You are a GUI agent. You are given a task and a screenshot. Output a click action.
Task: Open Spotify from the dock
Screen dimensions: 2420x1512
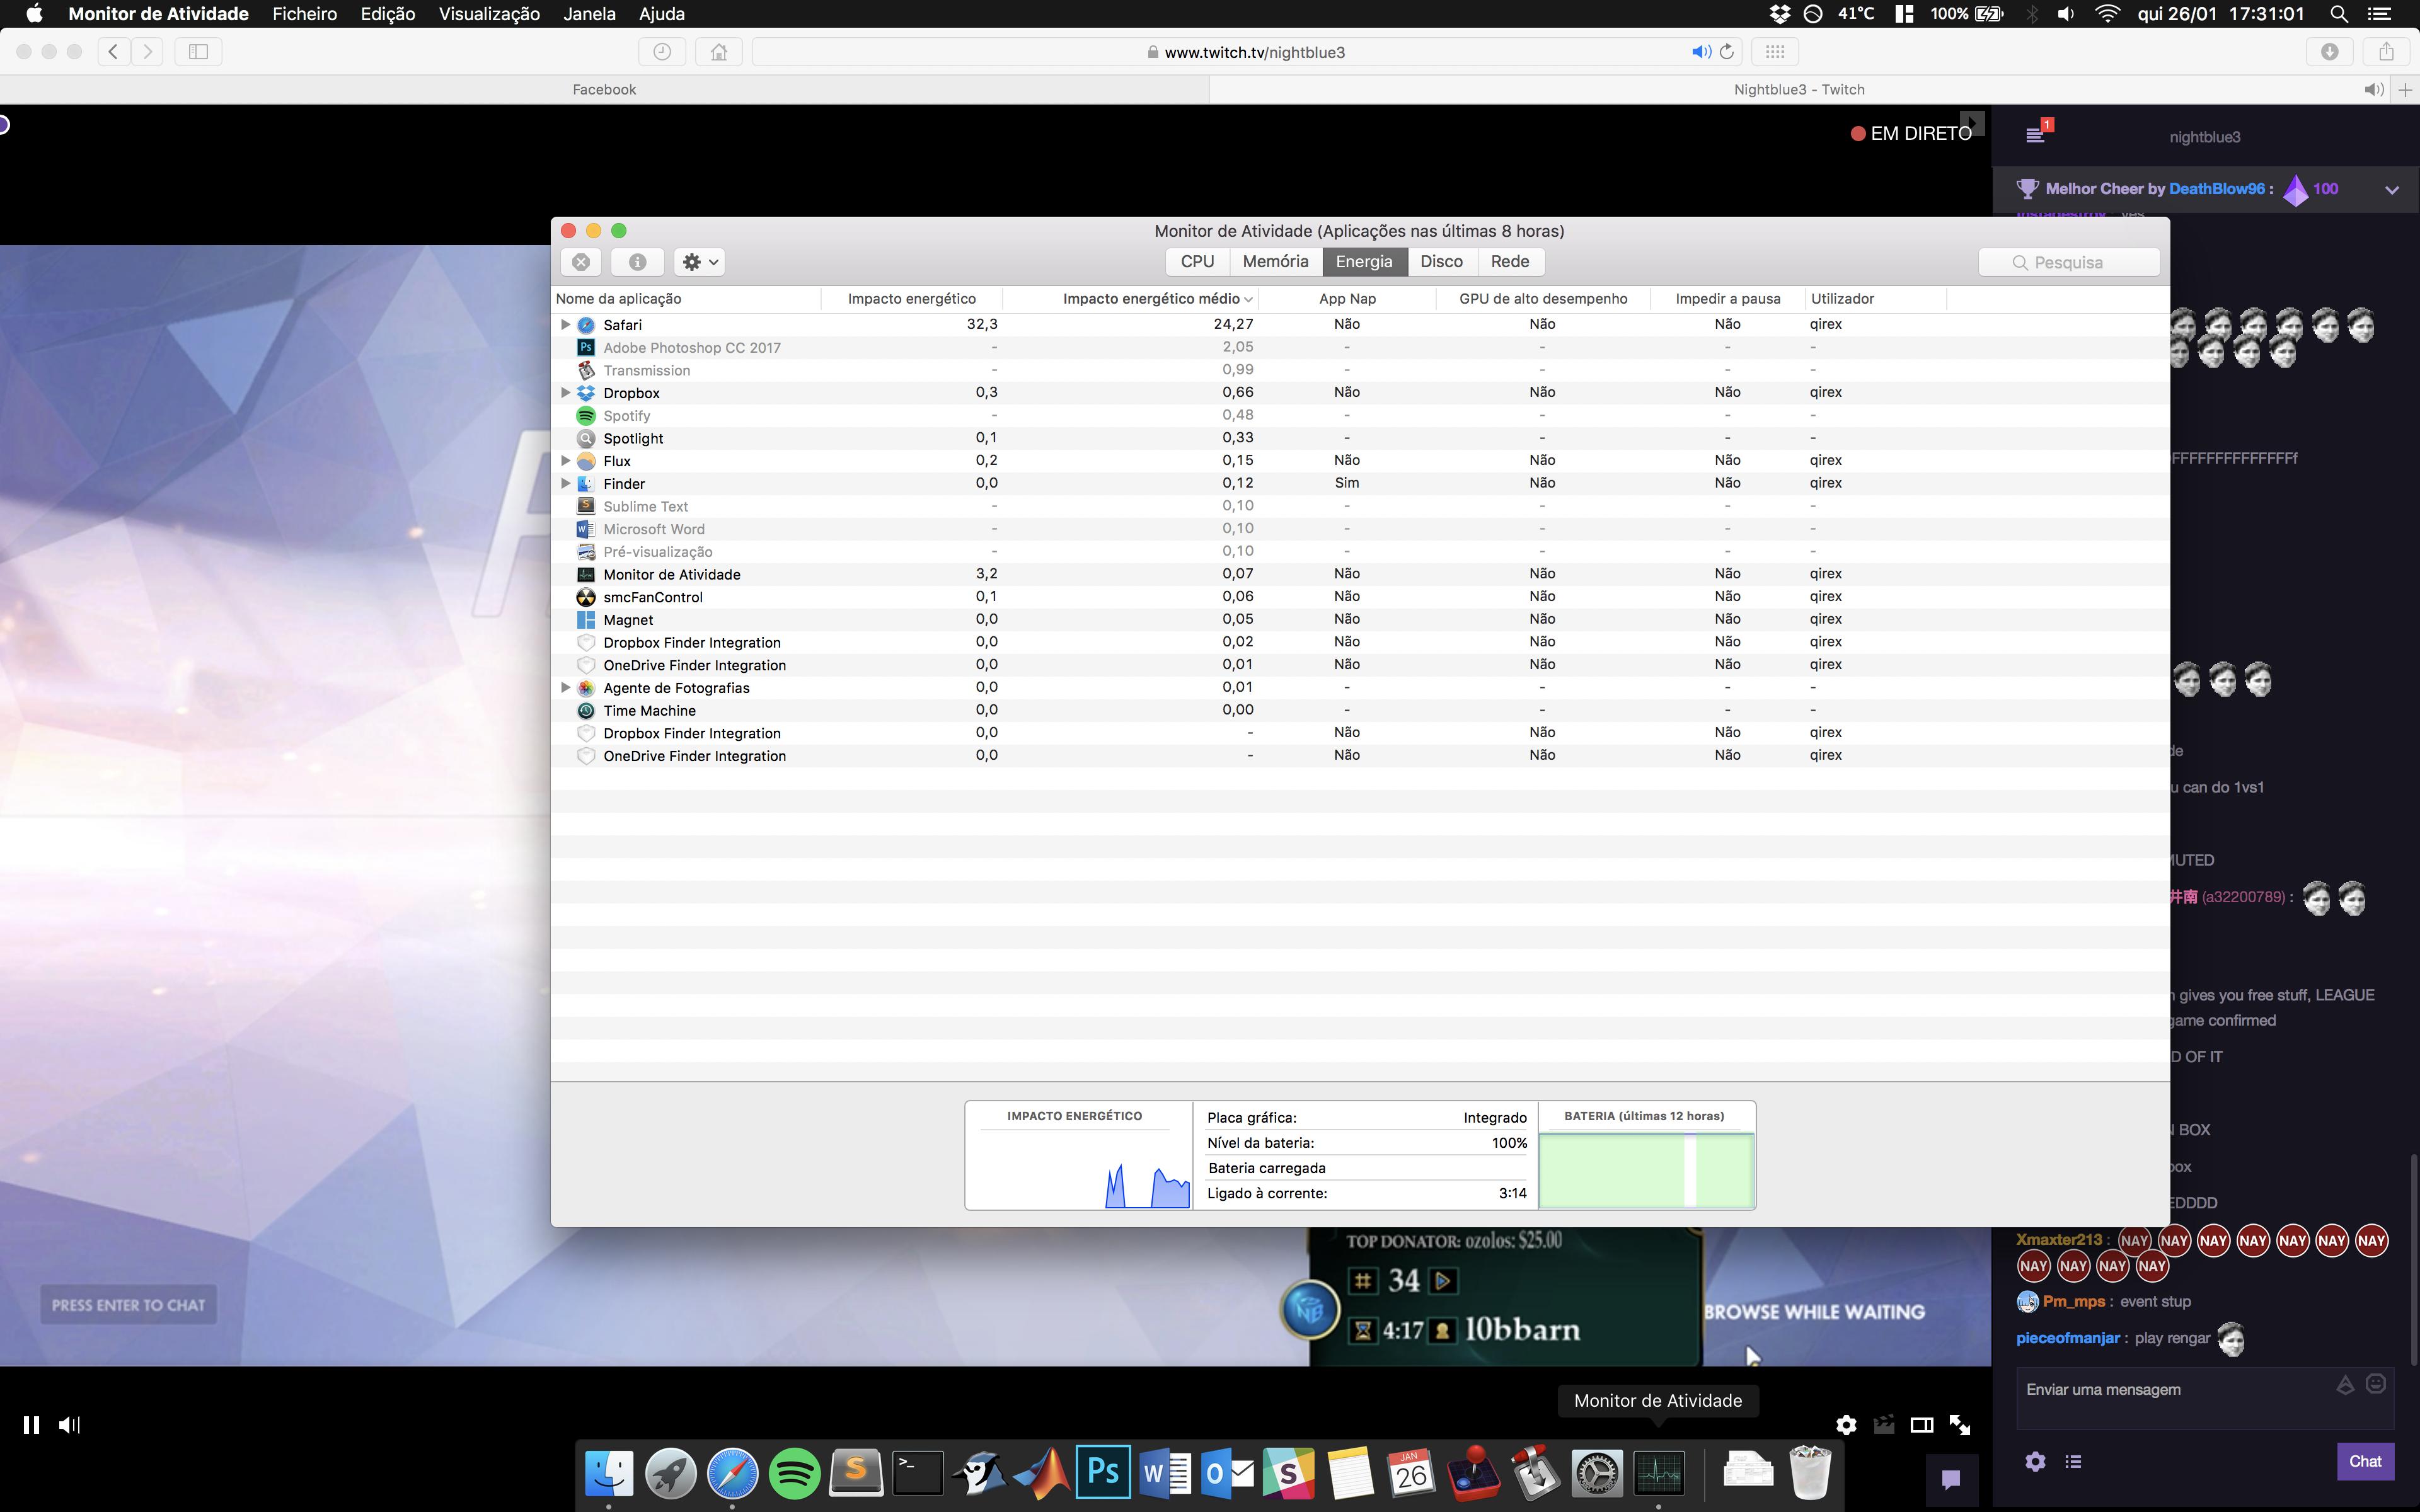[x=794, y=1472]
